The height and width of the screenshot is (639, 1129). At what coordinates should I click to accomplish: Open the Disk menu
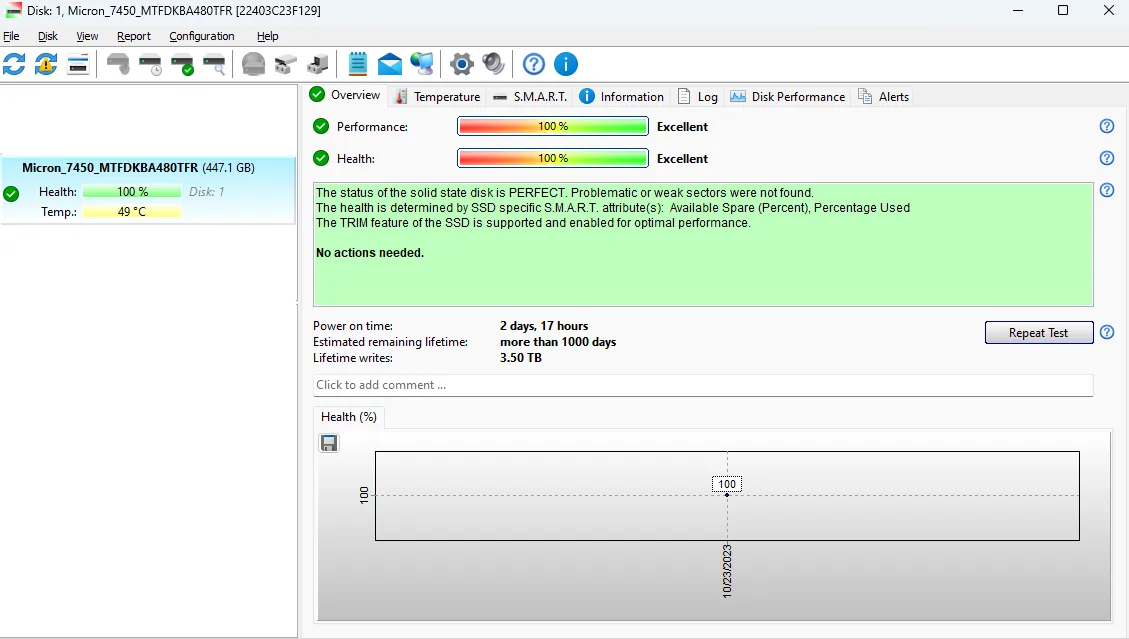coord(48,36)
